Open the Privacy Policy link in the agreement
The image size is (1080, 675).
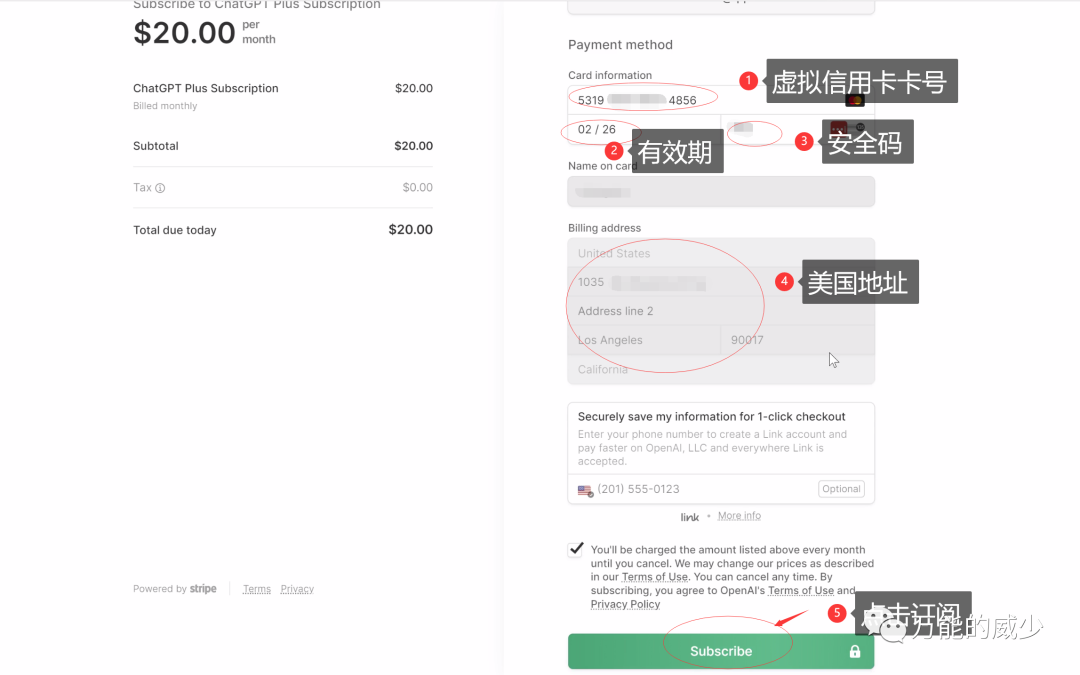point(625,604)
